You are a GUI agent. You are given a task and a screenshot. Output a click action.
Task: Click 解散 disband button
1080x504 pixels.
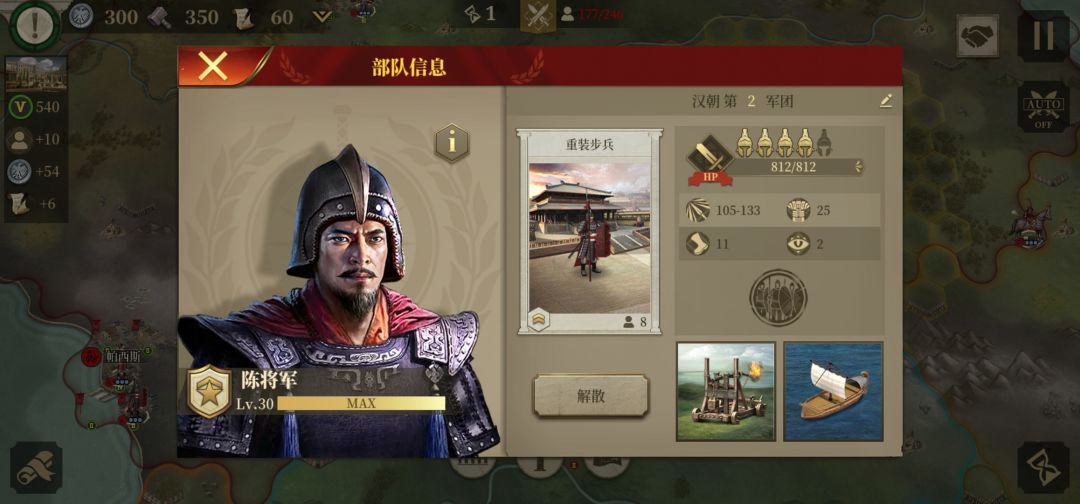click(591, 396)
